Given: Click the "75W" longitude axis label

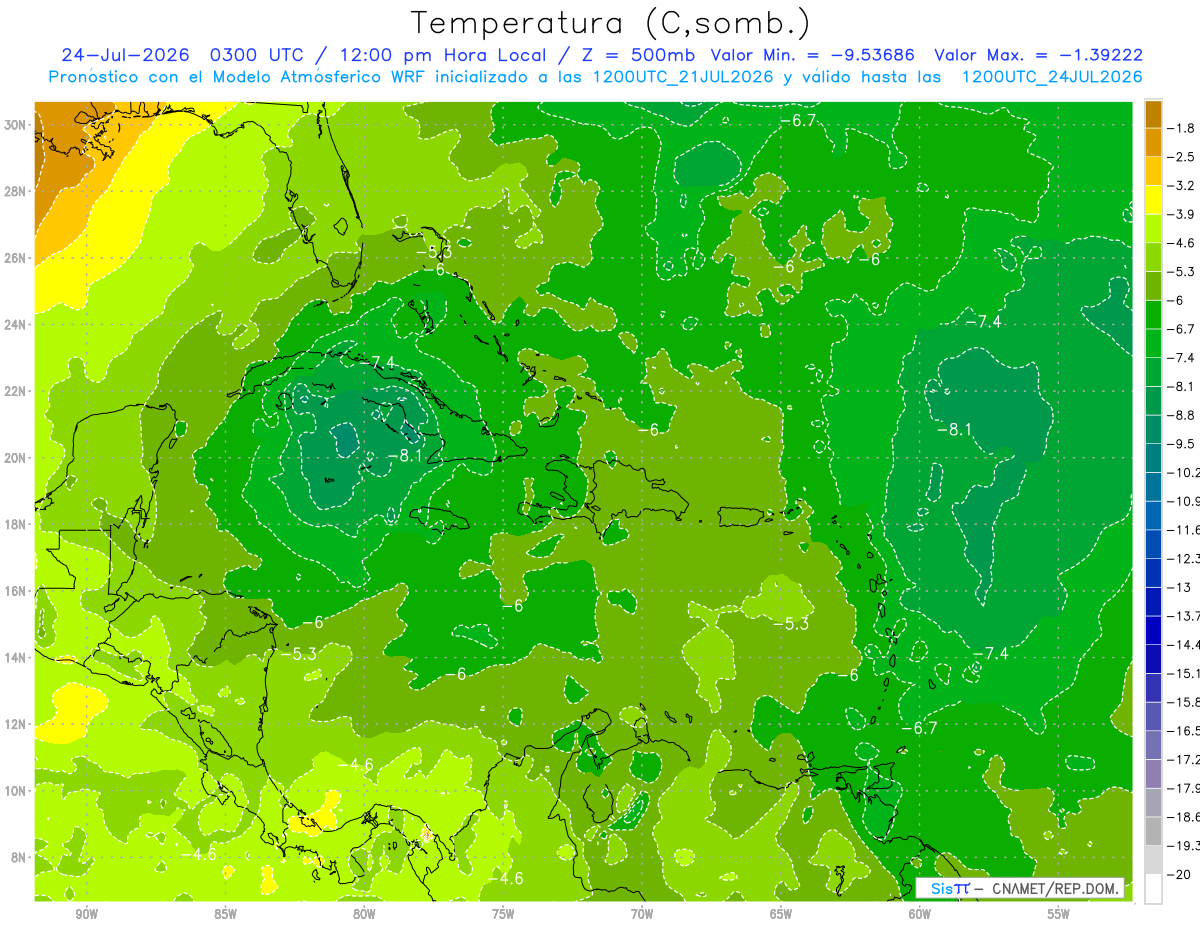Looking at the screenshot, I should click(x=503, y=914).
